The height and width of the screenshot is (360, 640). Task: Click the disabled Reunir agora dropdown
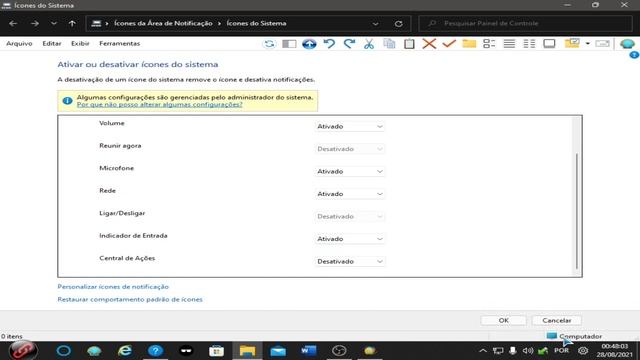pyautogui.click(x=350, y=149)
